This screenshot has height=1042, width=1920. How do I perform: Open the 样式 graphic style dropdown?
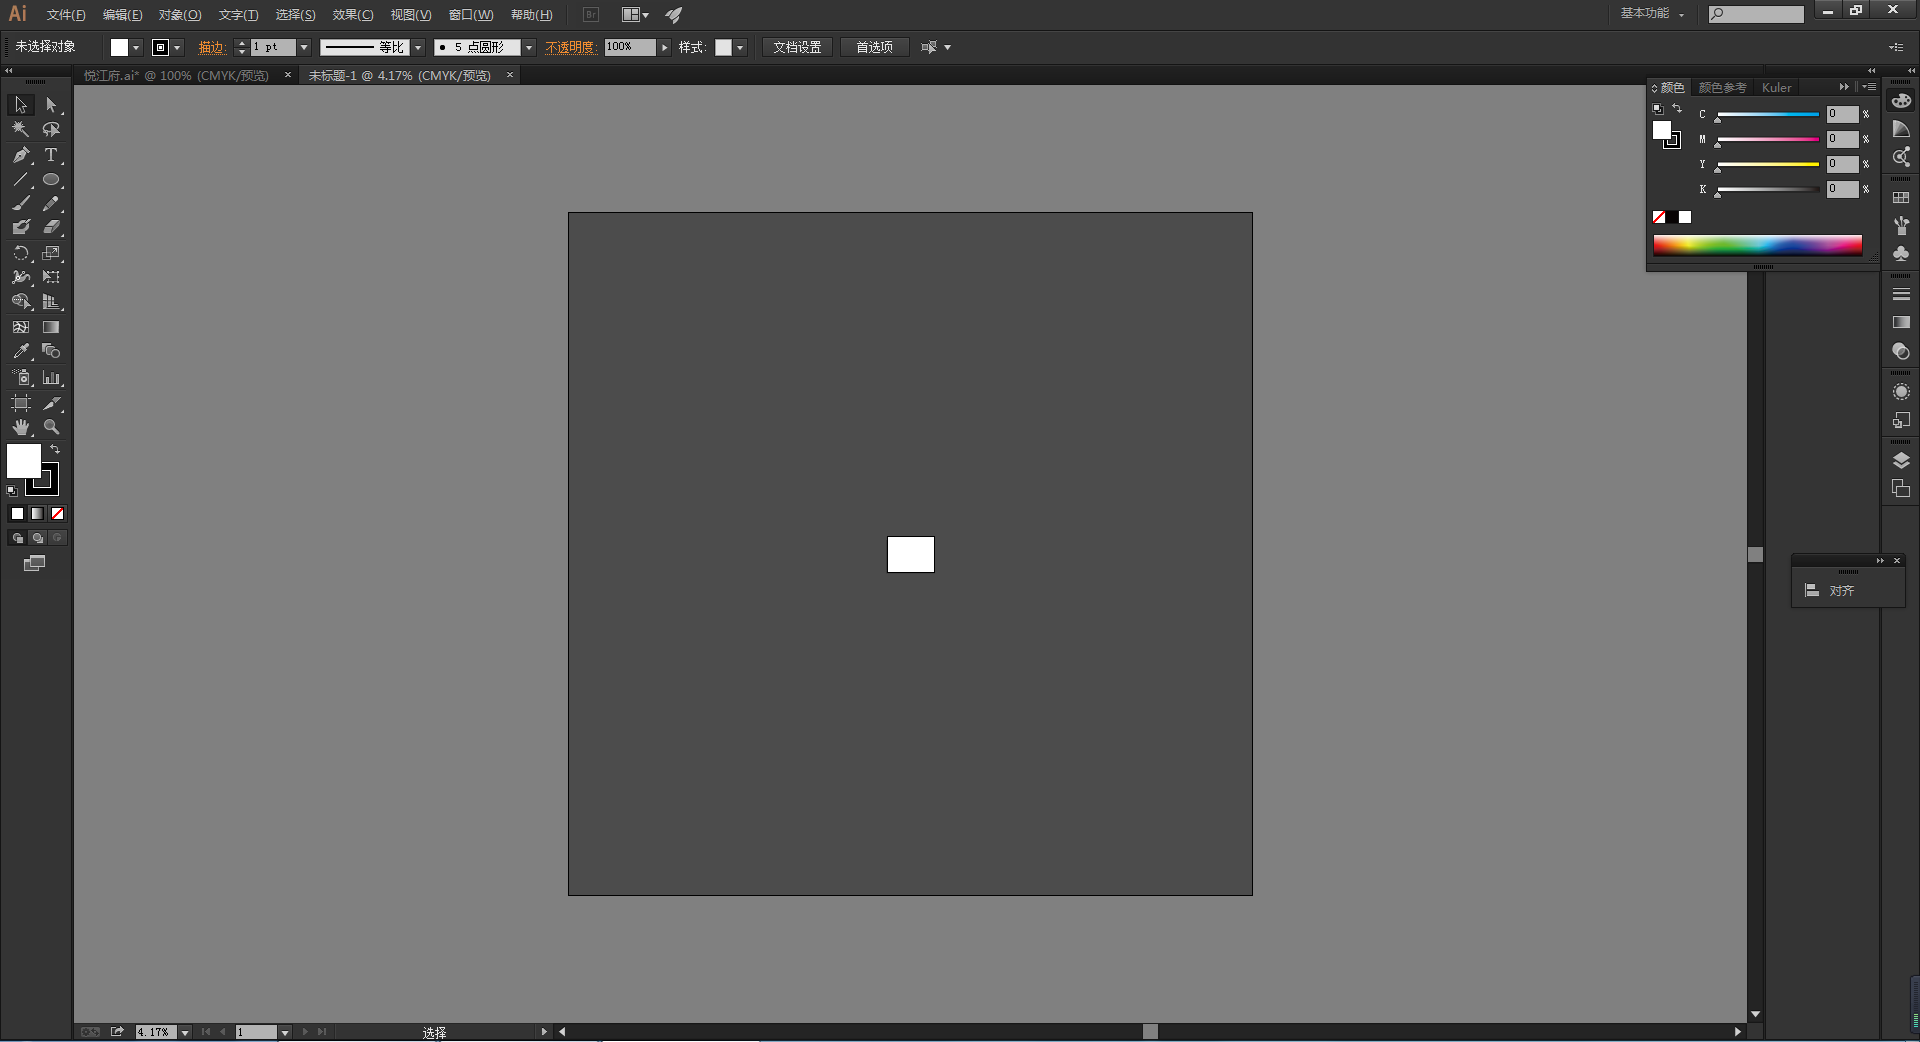click(x=740, y=48)
